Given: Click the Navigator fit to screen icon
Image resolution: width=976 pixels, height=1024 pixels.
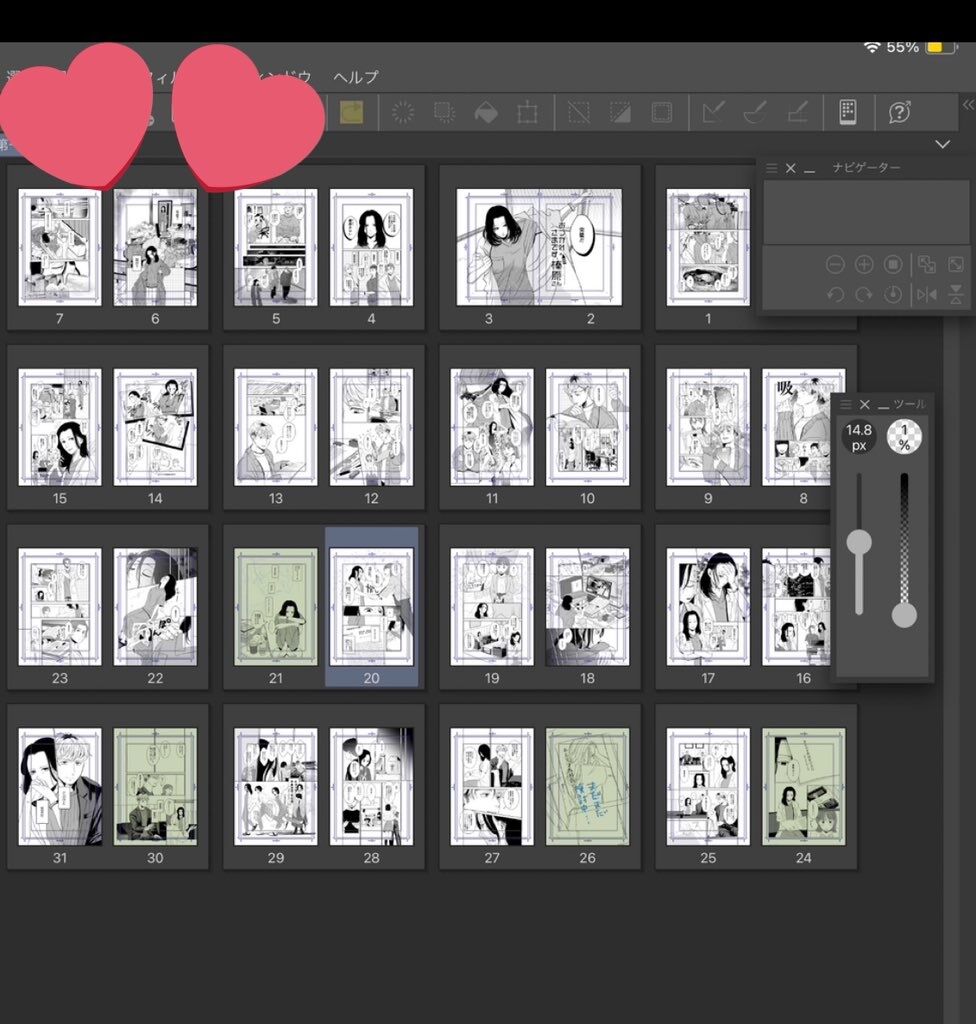Looking at the screenshot, I should click(x=926, y=264).
